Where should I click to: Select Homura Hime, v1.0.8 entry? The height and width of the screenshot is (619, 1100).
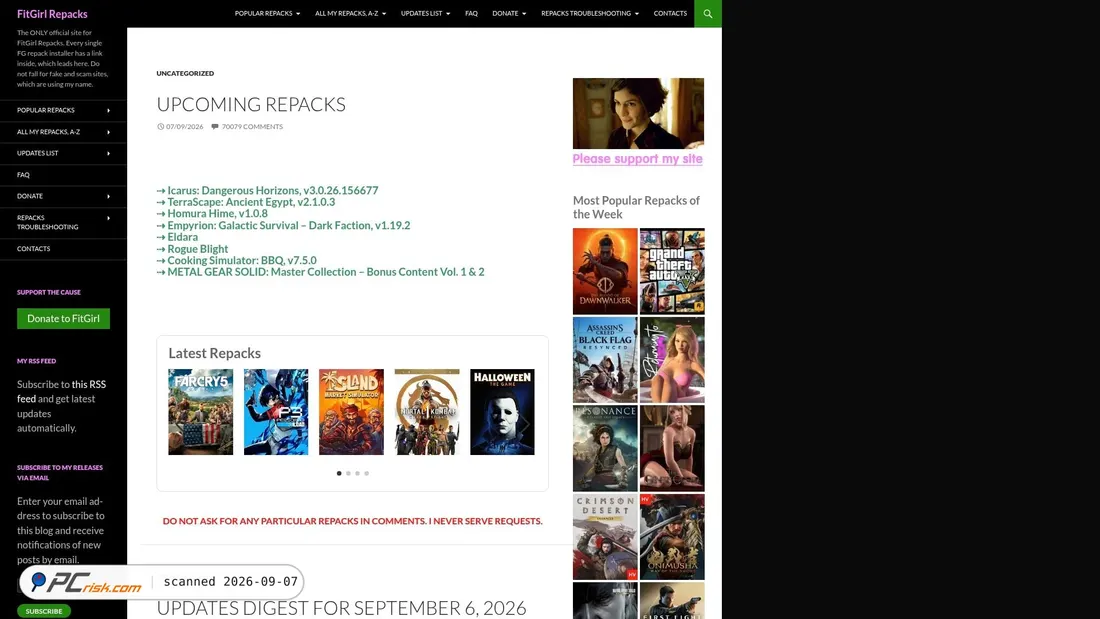[217, 213]
